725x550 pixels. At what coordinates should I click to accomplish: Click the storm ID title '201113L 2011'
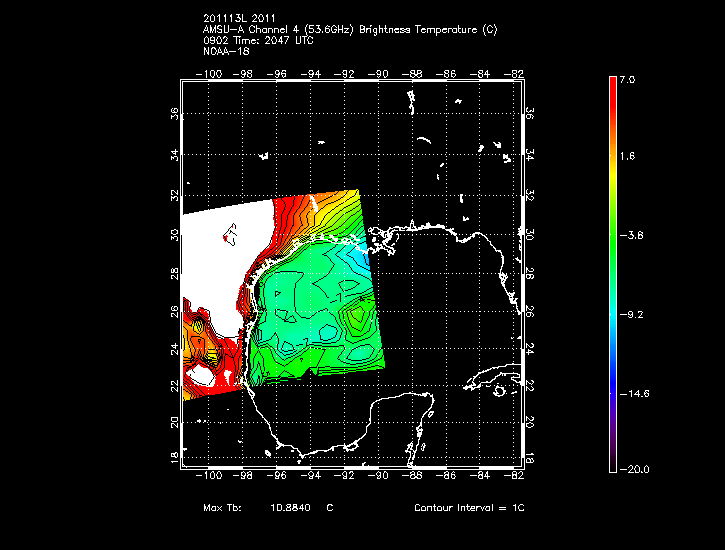point(239,19)
